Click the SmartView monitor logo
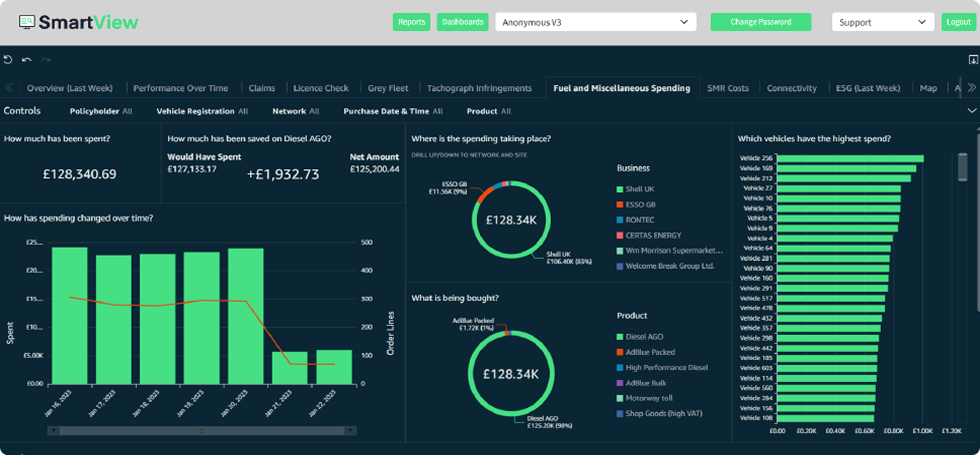This screenshot has width=980, height=456. (26, 22)
